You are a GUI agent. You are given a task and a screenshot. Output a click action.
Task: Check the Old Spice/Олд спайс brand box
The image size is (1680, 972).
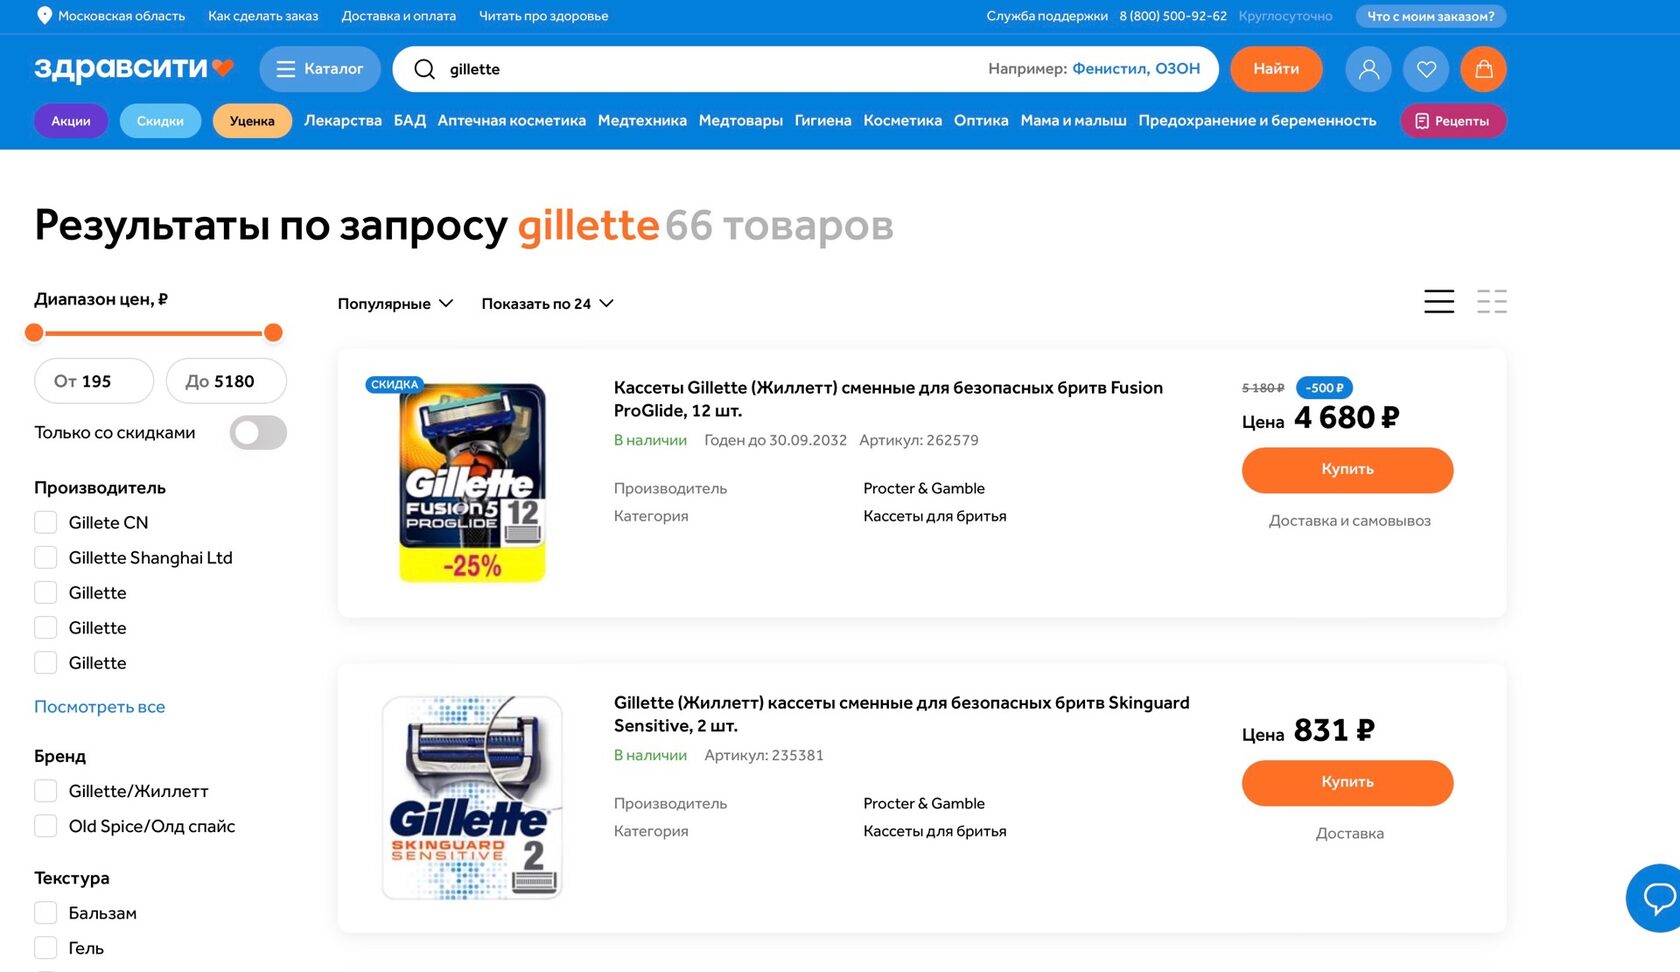click(46, 826)
